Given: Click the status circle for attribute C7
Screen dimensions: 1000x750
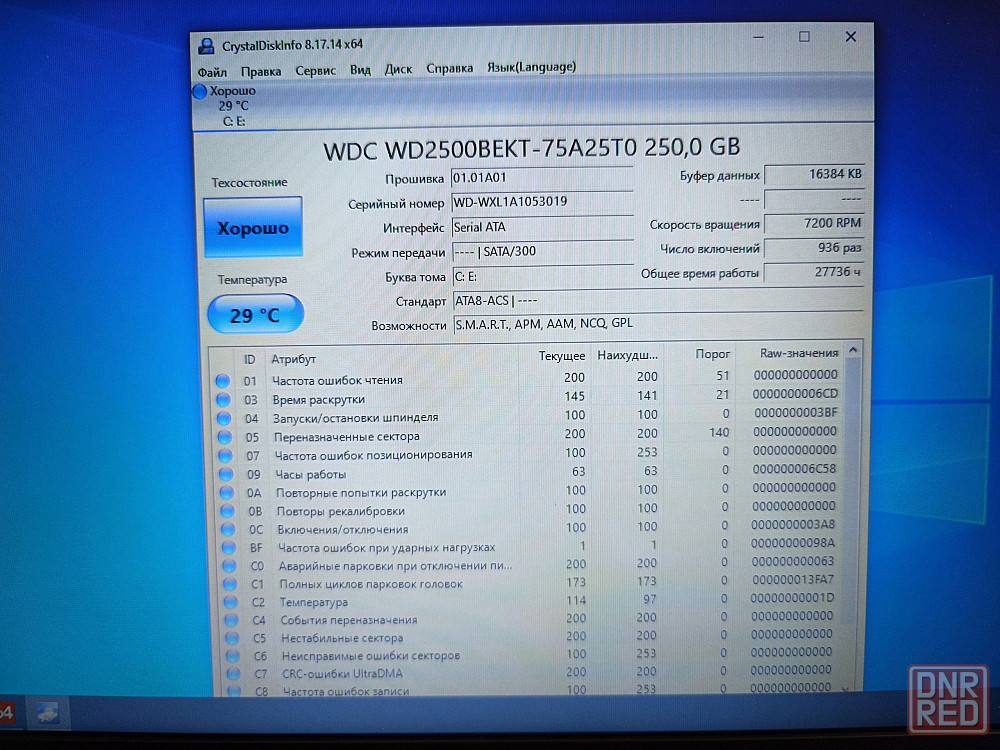Looking at the screenshot, I should pos(233,673).
